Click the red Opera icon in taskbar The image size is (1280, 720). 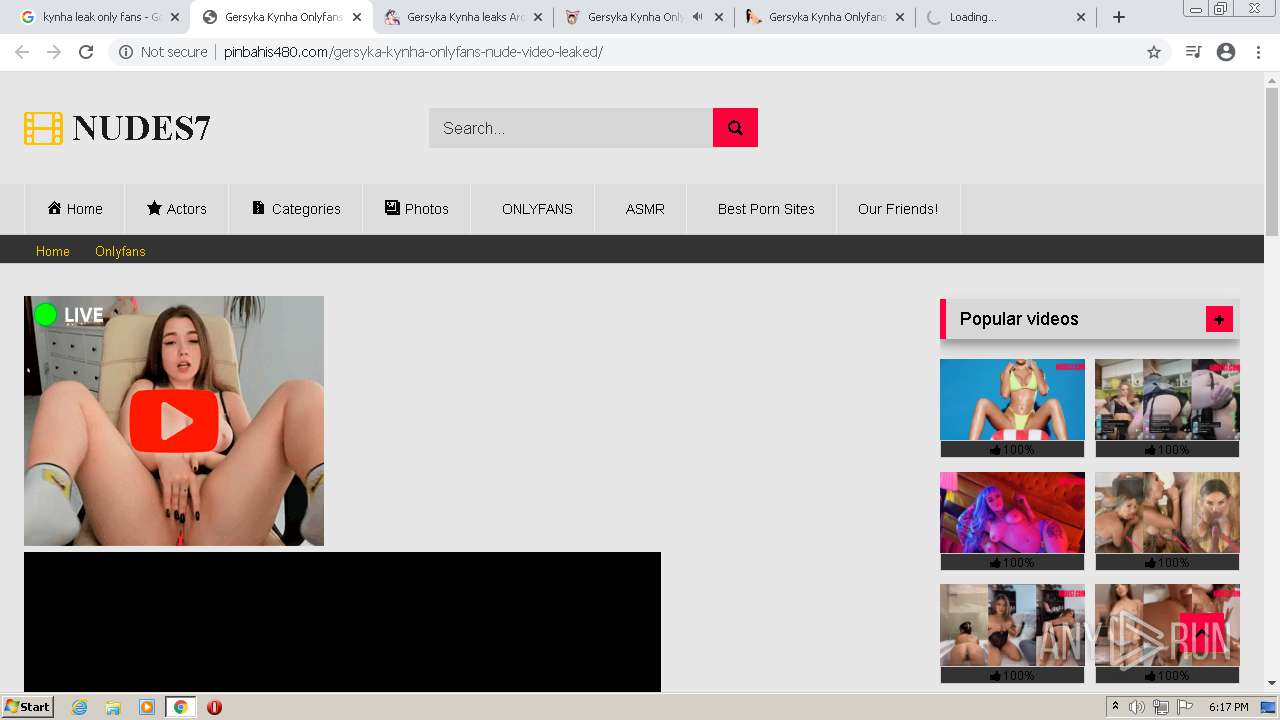214,707
